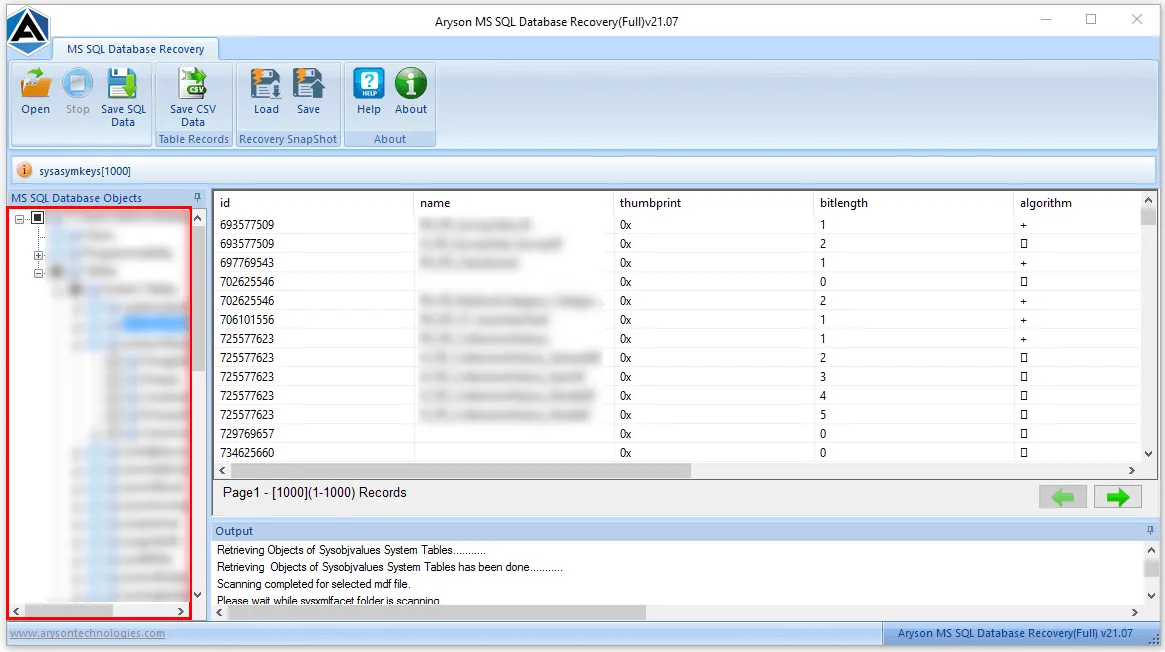Viewport: 1165px width, 652px height.
Task: Pin the MS SQL Database Objects panel
Action: (197, 198)
